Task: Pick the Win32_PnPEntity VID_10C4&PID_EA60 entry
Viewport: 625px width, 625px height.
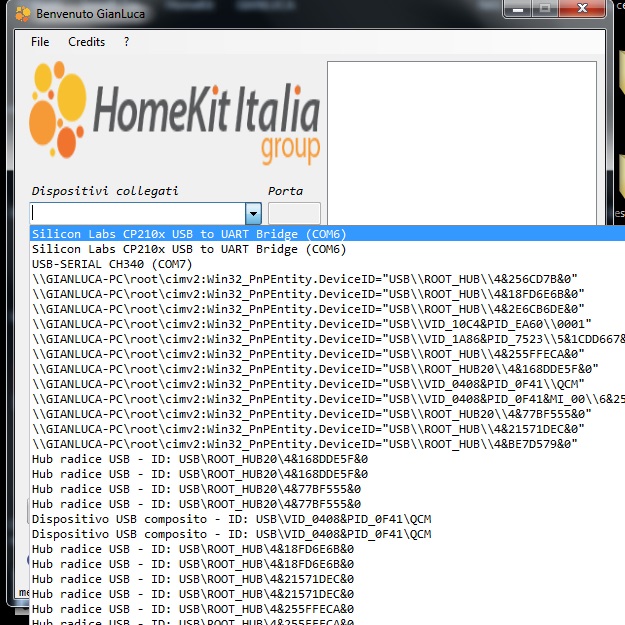Action: click(311, 324)
